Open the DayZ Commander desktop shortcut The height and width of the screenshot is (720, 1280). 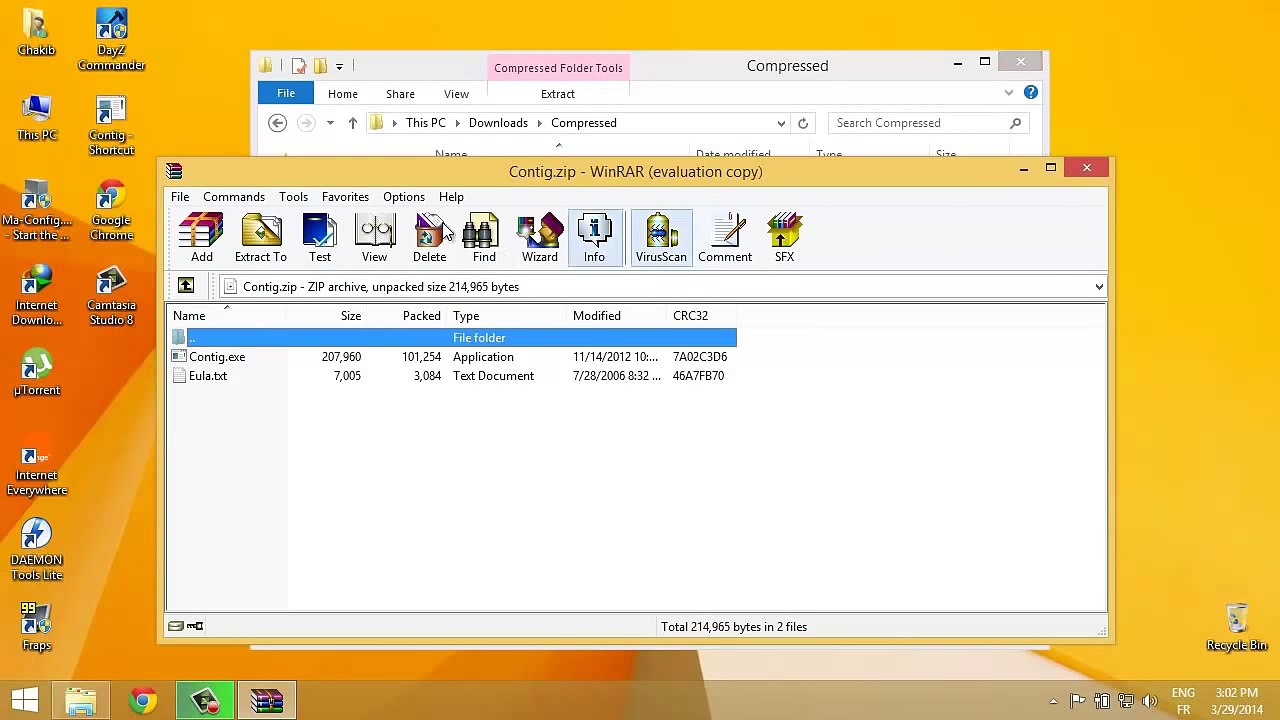click(x=111, y=41)
